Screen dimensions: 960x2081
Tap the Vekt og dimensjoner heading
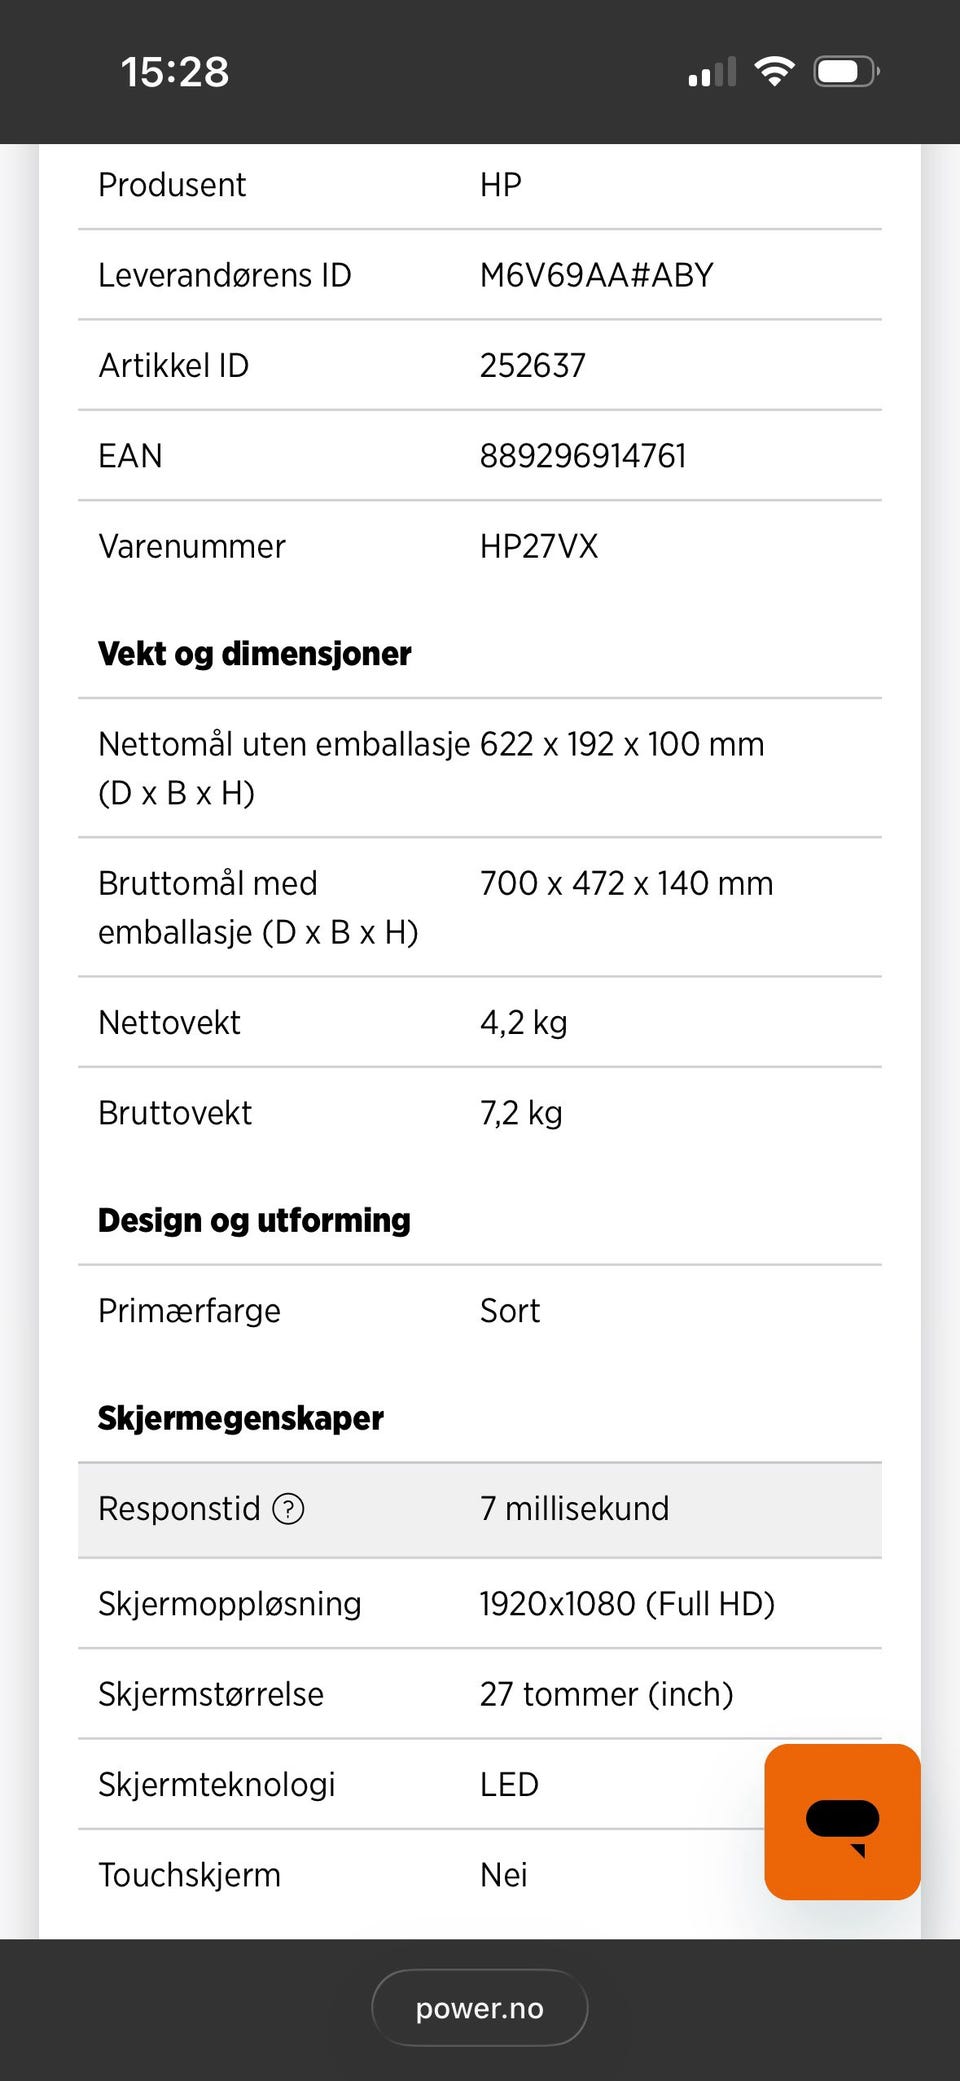click(255, 654)
